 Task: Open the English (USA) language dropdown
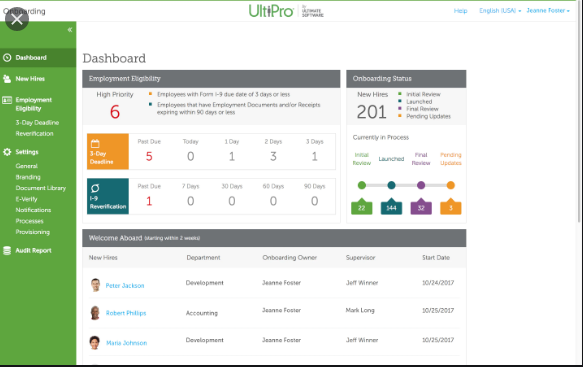[500, 11]
